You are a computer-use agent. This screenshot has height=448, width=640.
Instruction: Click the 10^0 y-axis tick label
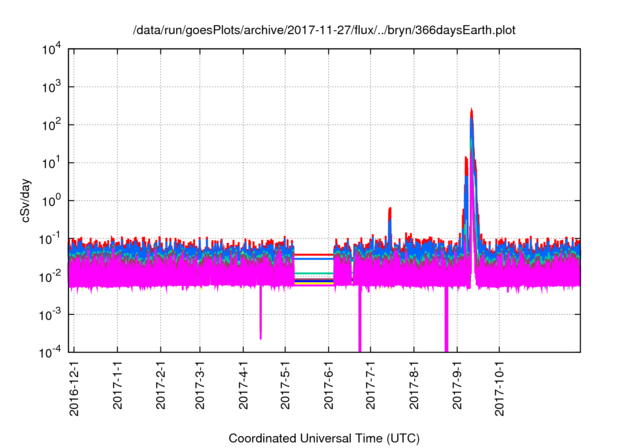[52, 200]
